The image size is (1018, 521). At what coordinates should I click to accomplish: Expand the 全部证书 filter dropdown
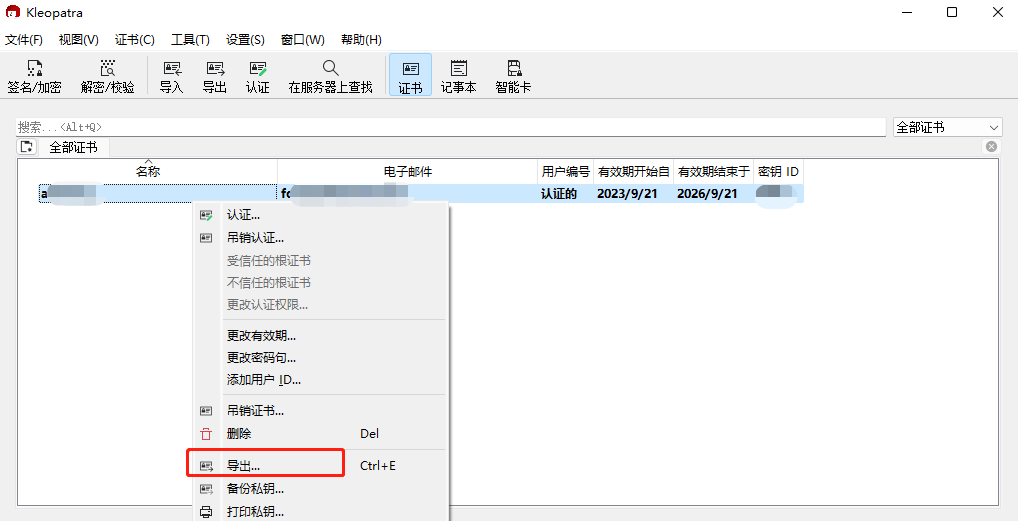[x=948, y=127]
